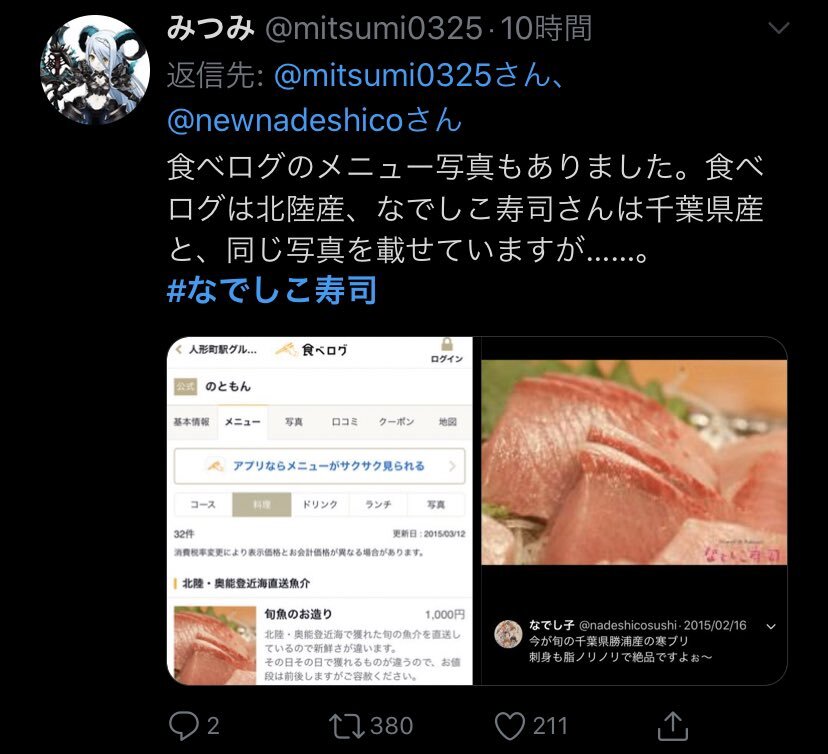Switch to the メニュー tab

tap(242, 421)
